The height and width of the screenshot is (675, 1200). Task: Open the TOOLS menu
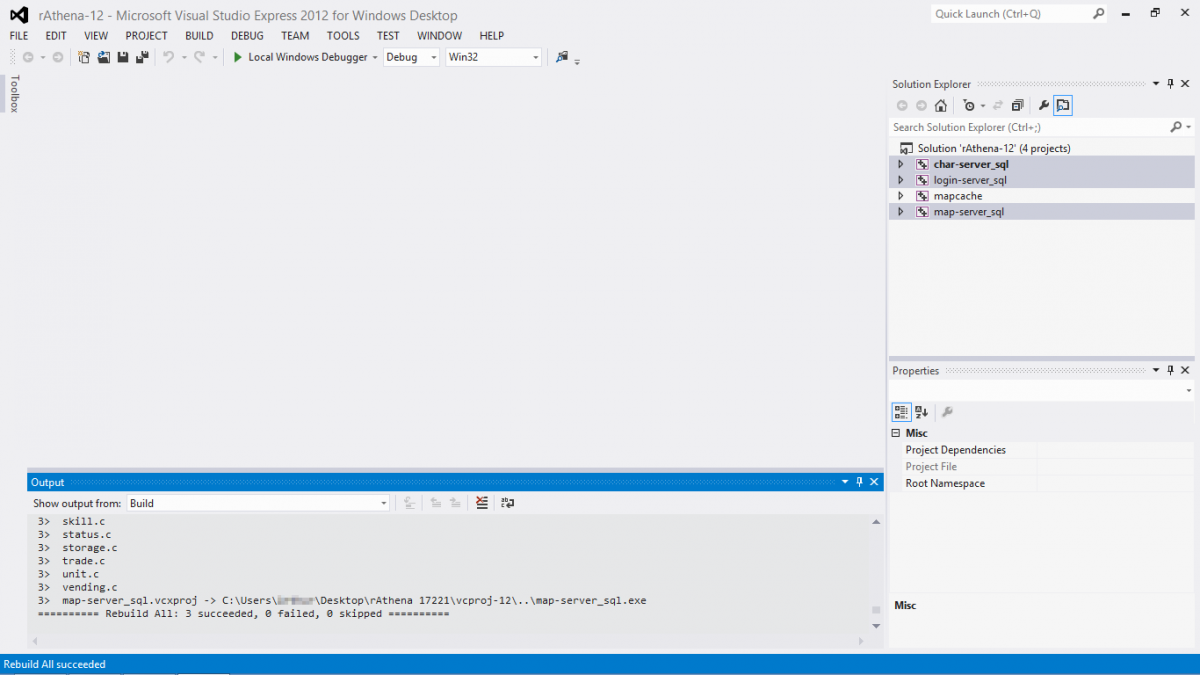tap(343, 36)
